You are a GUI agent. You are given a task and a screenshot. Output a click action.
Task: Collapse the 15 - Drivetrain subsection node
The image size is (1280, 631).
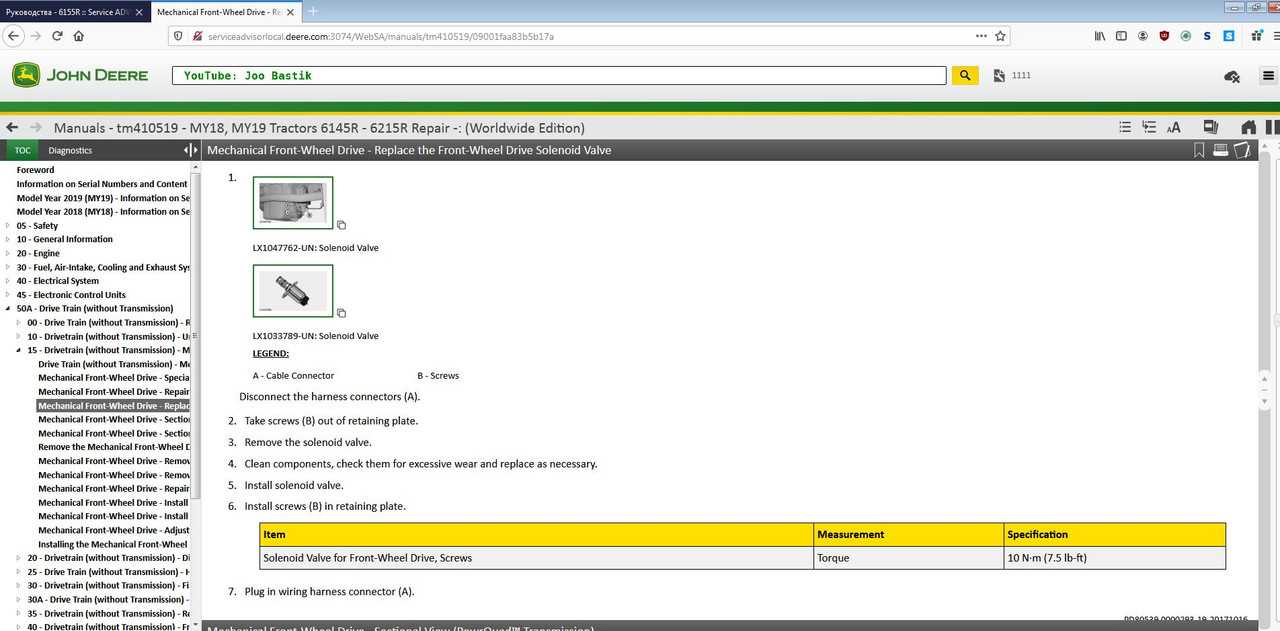19,351
